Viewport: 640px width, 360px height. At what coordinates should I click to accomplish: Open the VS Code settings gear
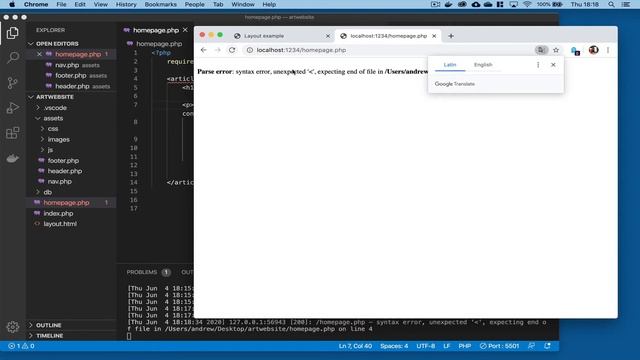click(x=13, y=327)
